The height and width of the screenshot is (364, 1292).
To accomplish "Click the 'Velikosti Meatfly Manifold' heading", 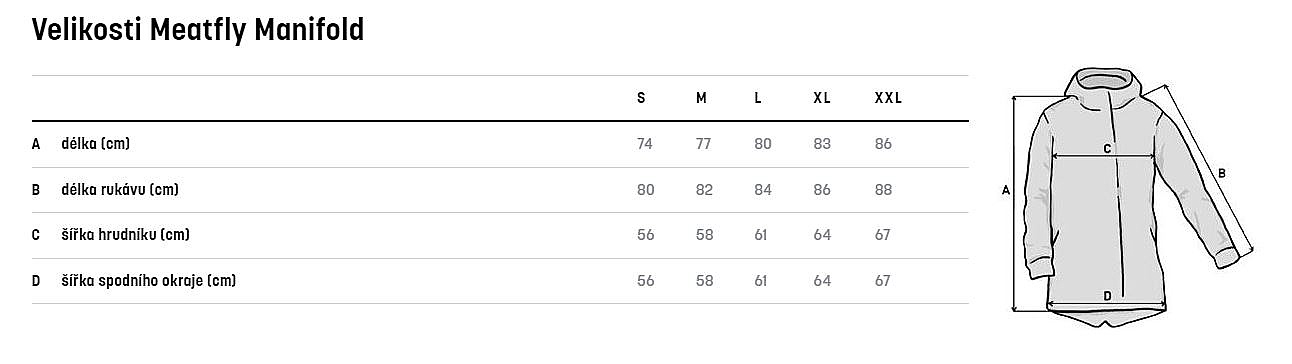I will point(198,31).
